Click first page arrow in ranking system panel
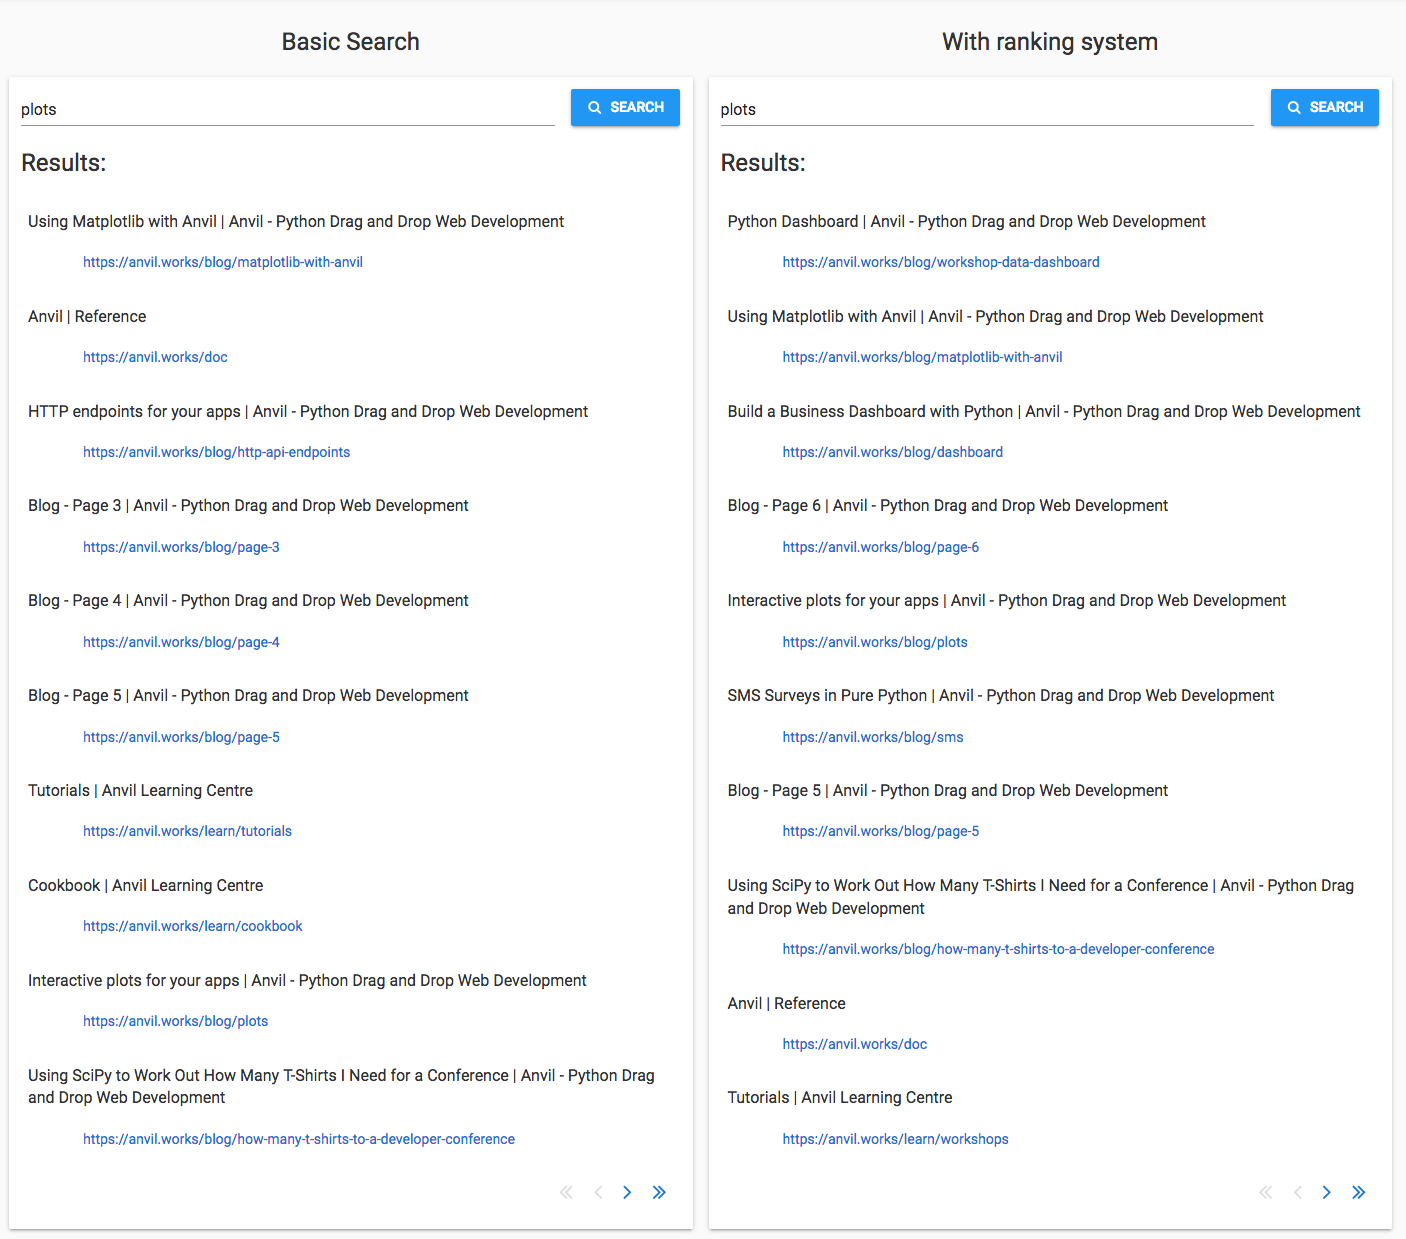1406x1239 pixels. (x=1265, y=1192)
